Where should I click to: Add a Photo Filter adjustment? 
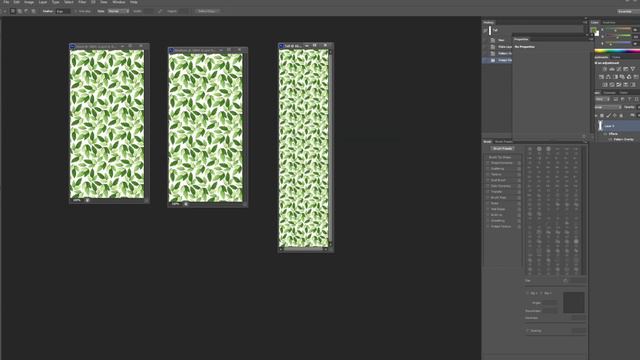click(x=622, y=77)
